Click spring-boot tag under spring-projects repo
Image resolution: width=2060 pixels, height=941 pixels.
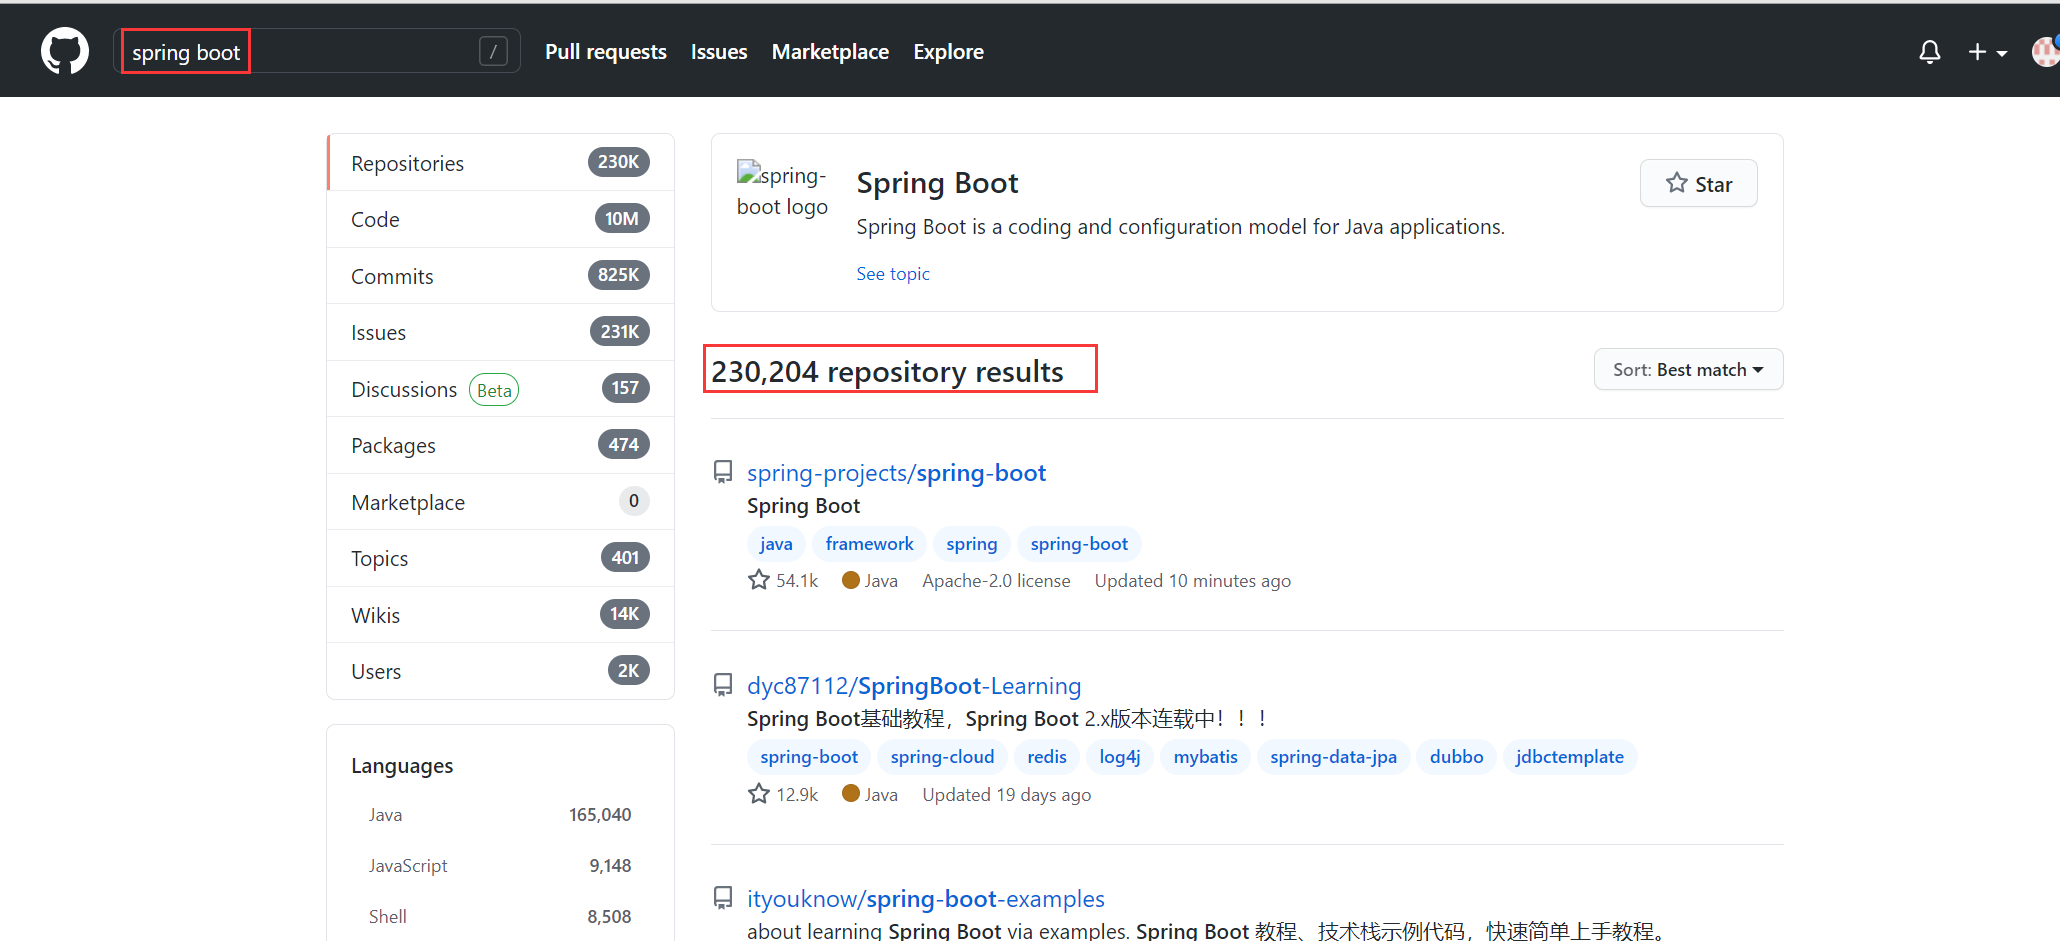click(x=1079, y=544)
